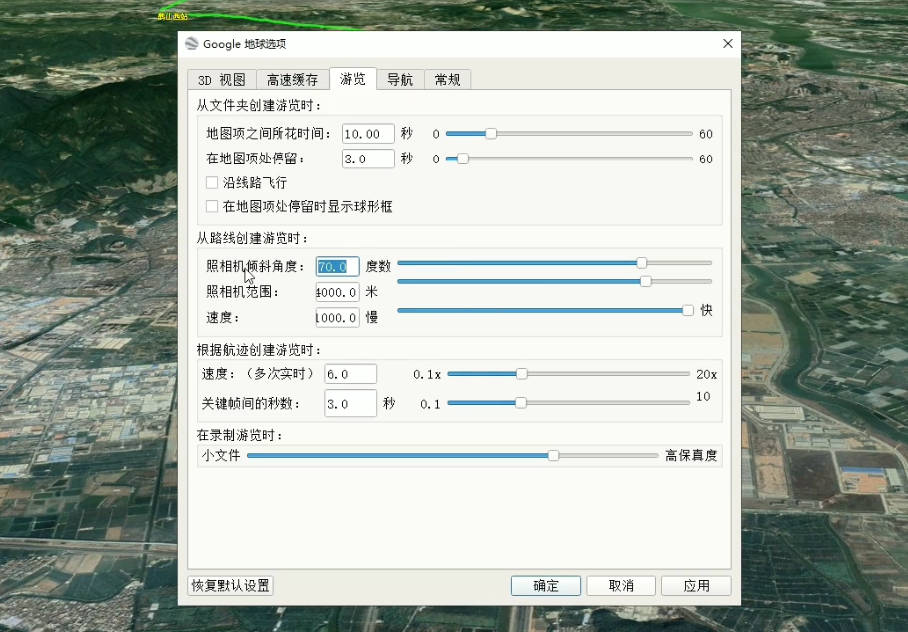The image size is (908, 632).
Task: Click the recording fidelity slider handle
Action: (x=554, y=455)
